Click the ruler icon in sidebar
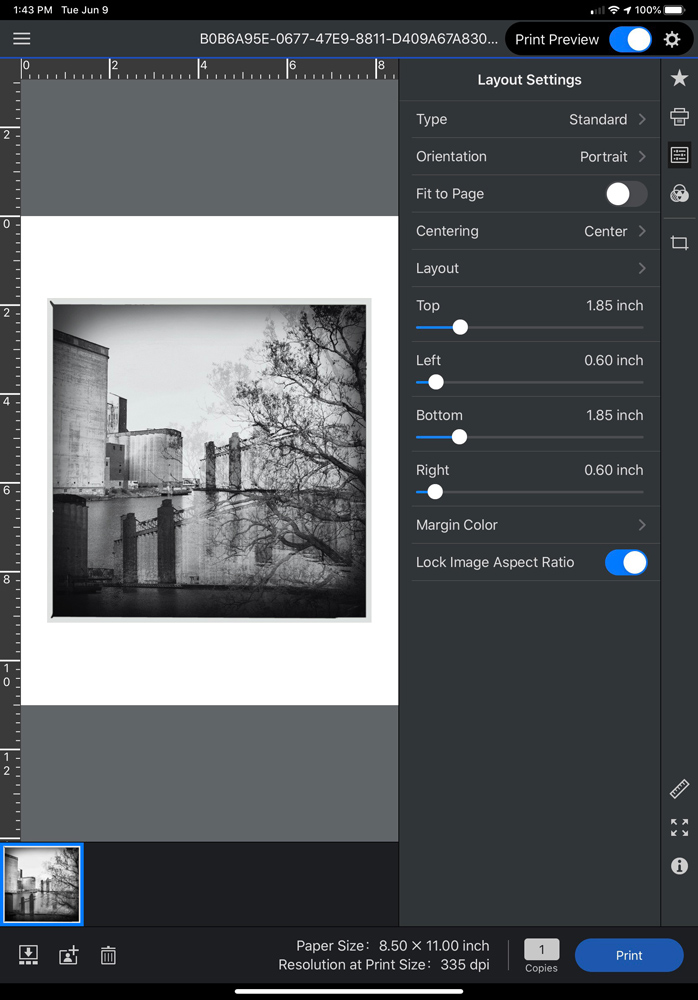This screenshot has width=698, height=1000. (679, 789)
